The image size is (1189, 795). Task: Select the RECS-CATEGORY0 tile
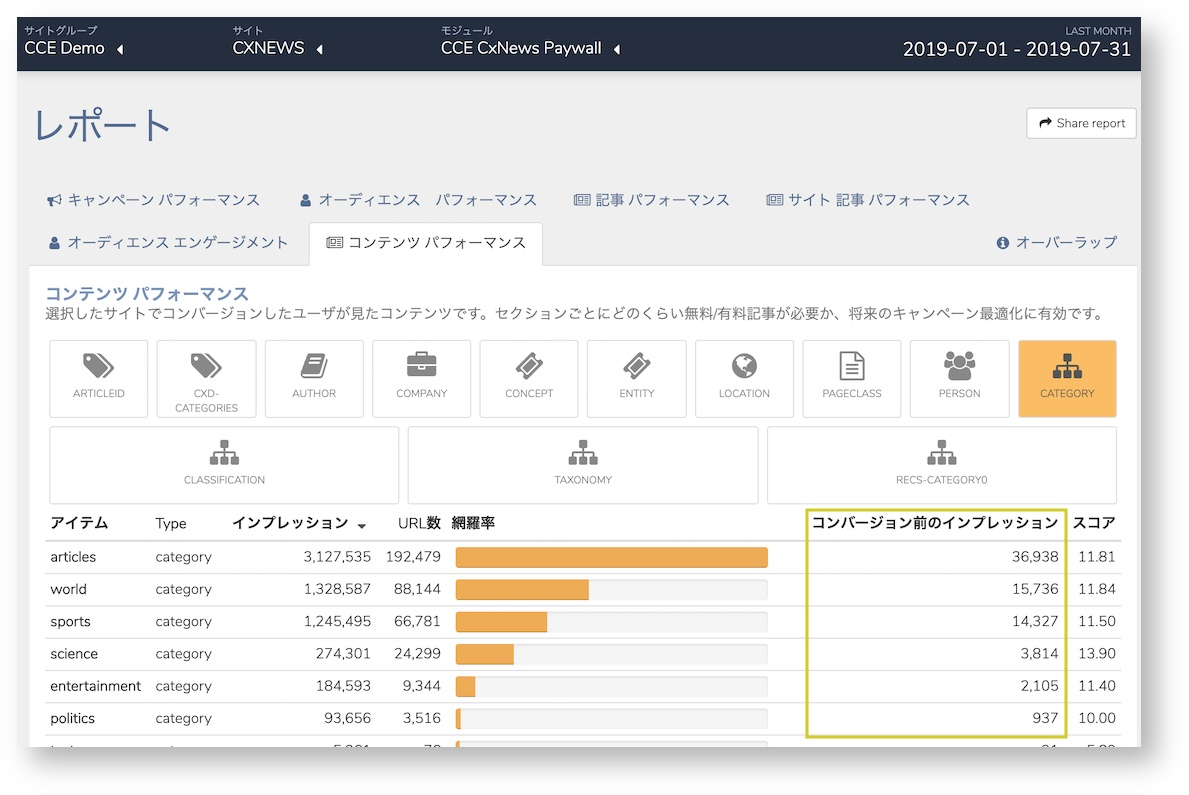click(x=941, y=465)
